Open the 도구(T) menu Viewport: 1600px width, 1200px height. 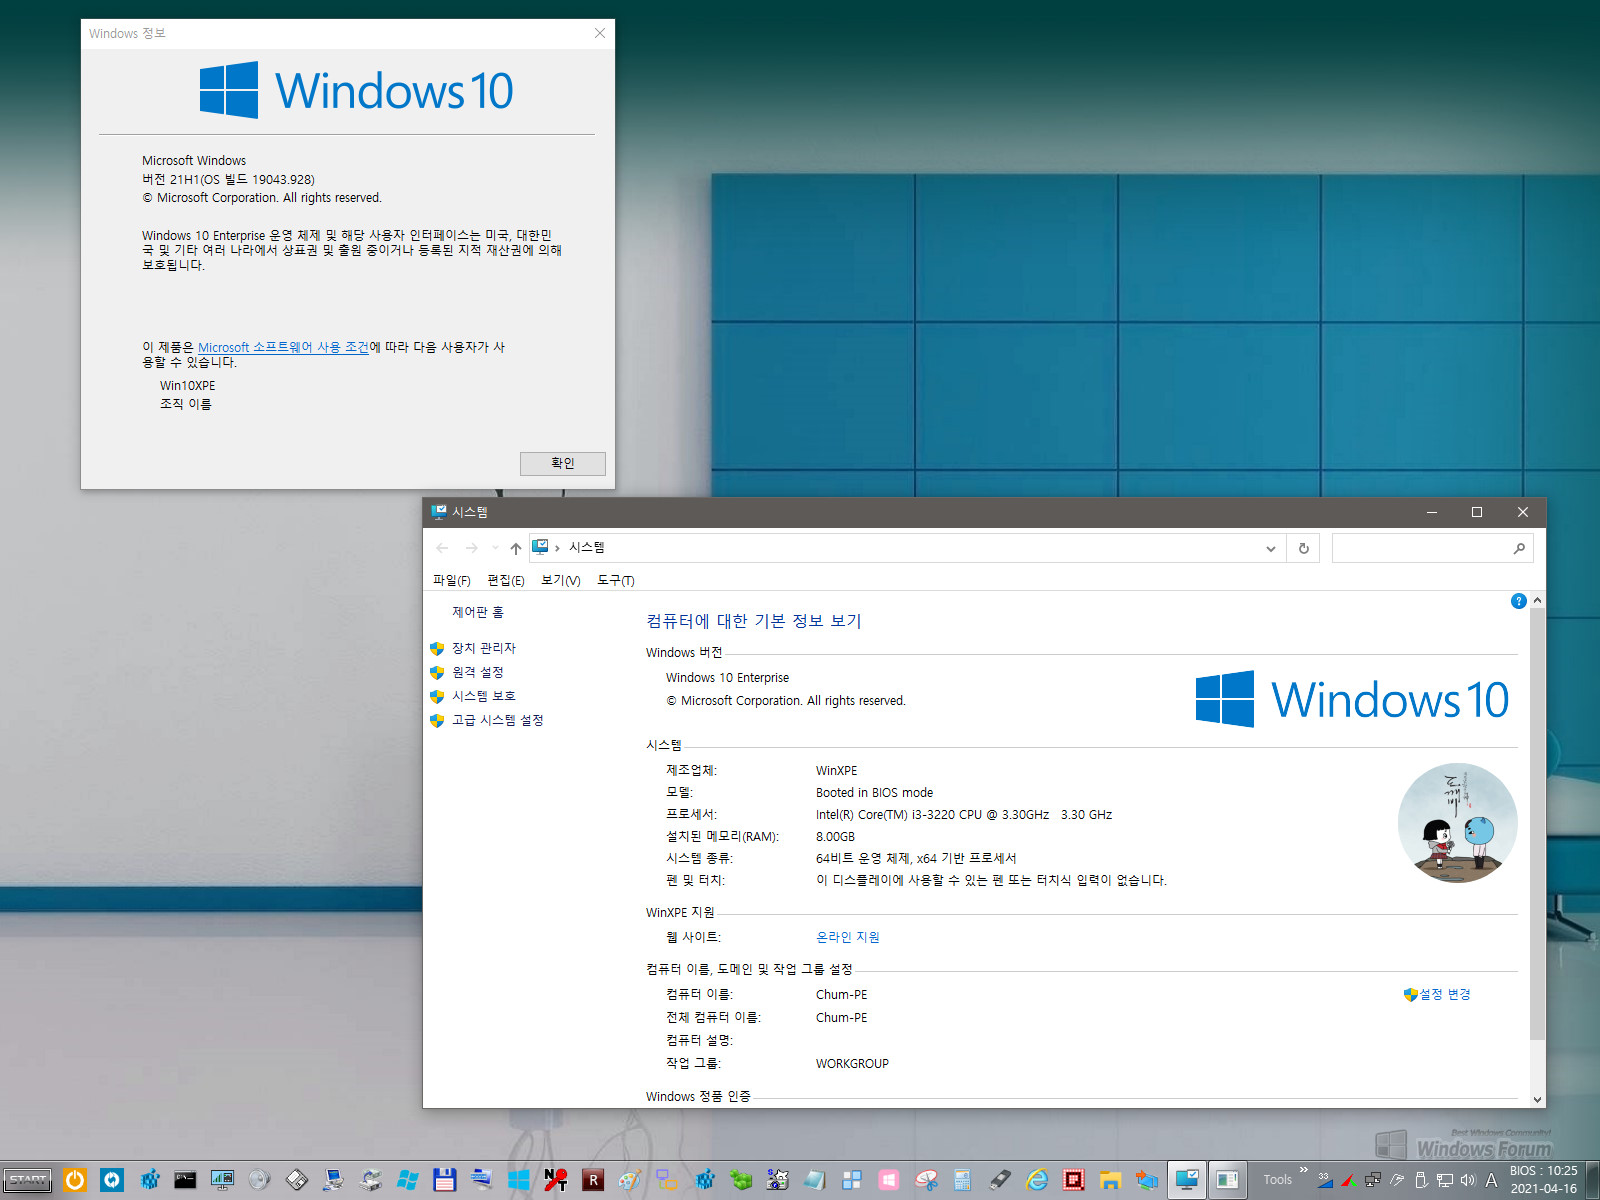(x=615, y=580)
